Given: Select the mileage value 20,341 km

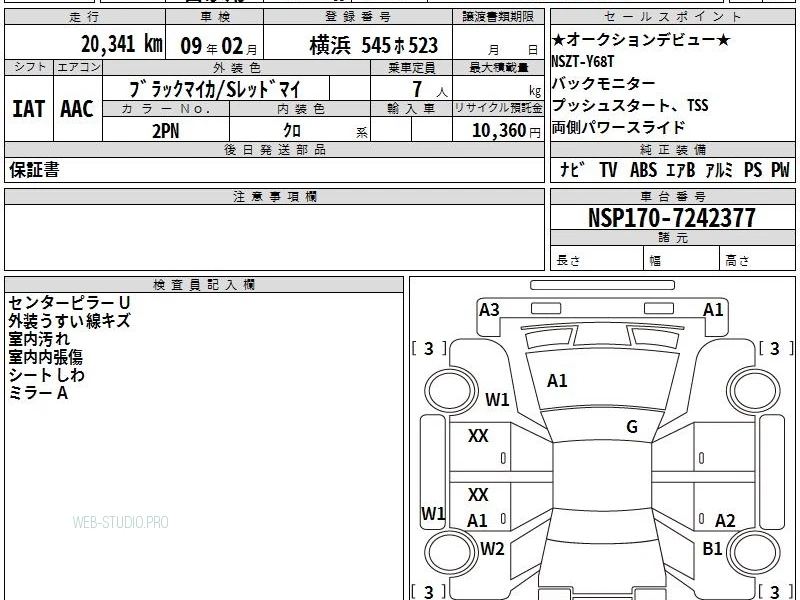Looking at the screenshot, I should pos(121,44).
